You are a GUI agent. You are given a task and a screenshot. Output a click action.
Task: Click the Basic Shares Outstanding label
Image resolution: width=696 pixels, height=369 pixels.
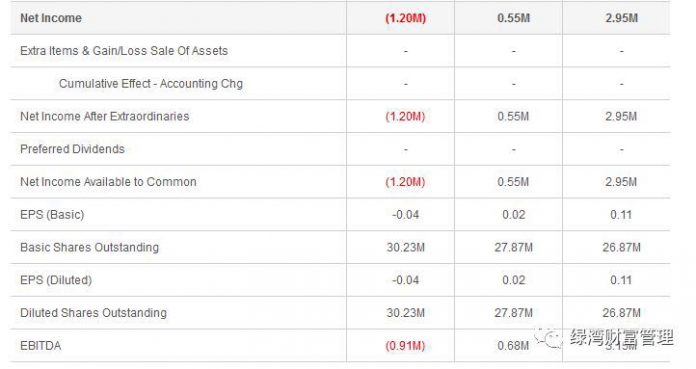[x=89, y=247]
